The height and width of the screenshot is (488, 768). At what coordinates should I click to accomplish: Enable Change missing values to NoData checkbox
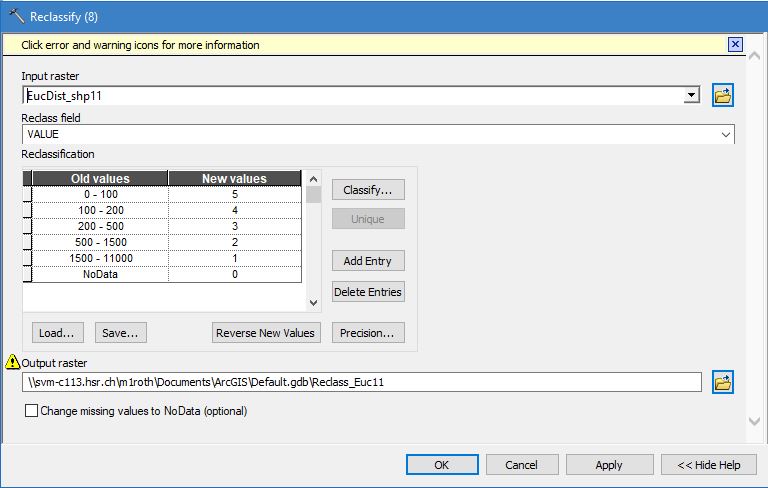31,411
